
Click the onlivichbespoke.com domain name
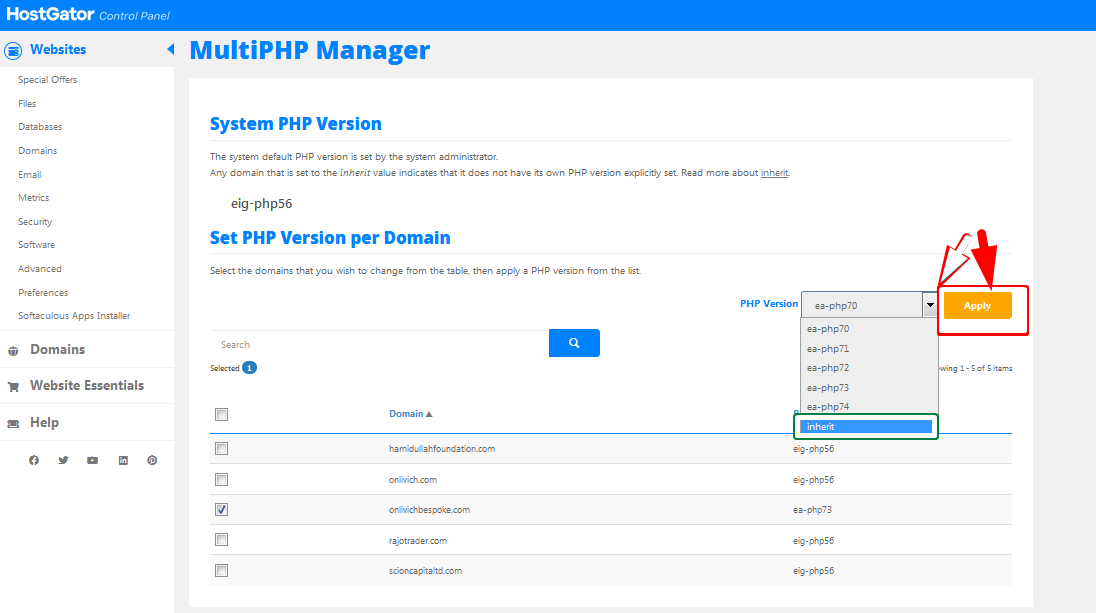(x=429, y=510)
